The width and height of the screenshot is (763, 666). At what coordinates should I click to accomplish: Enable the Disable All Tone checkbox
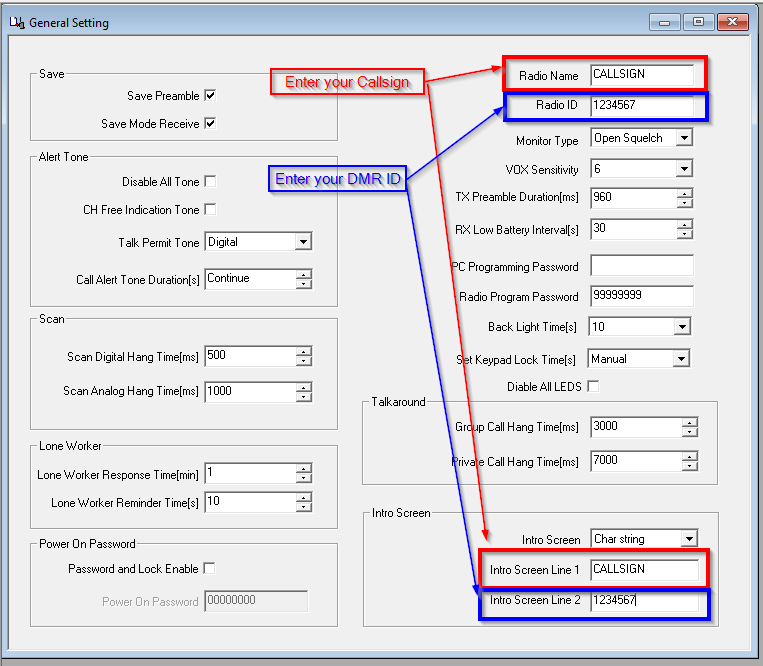point(210,181)
